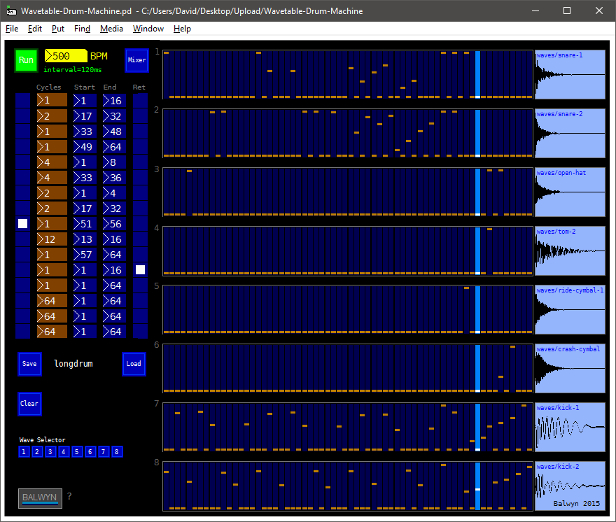Choose Wave Selector slot 7
The width and height of the screenshot is (616, 522).
[x=103, y=452]
